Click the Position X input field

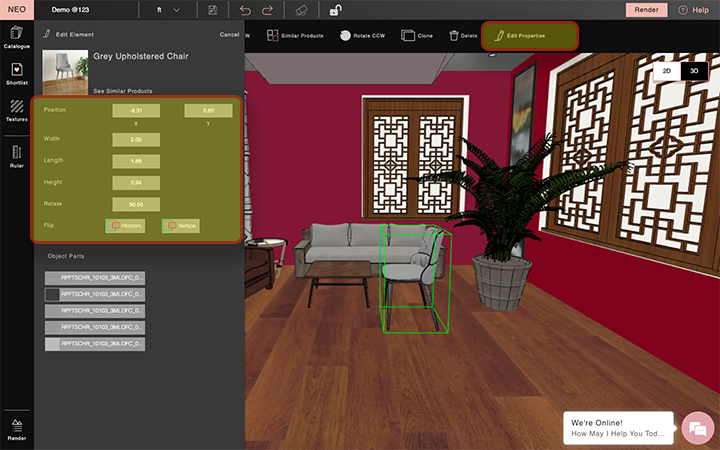pyautogui.click(x=136, y=111)
